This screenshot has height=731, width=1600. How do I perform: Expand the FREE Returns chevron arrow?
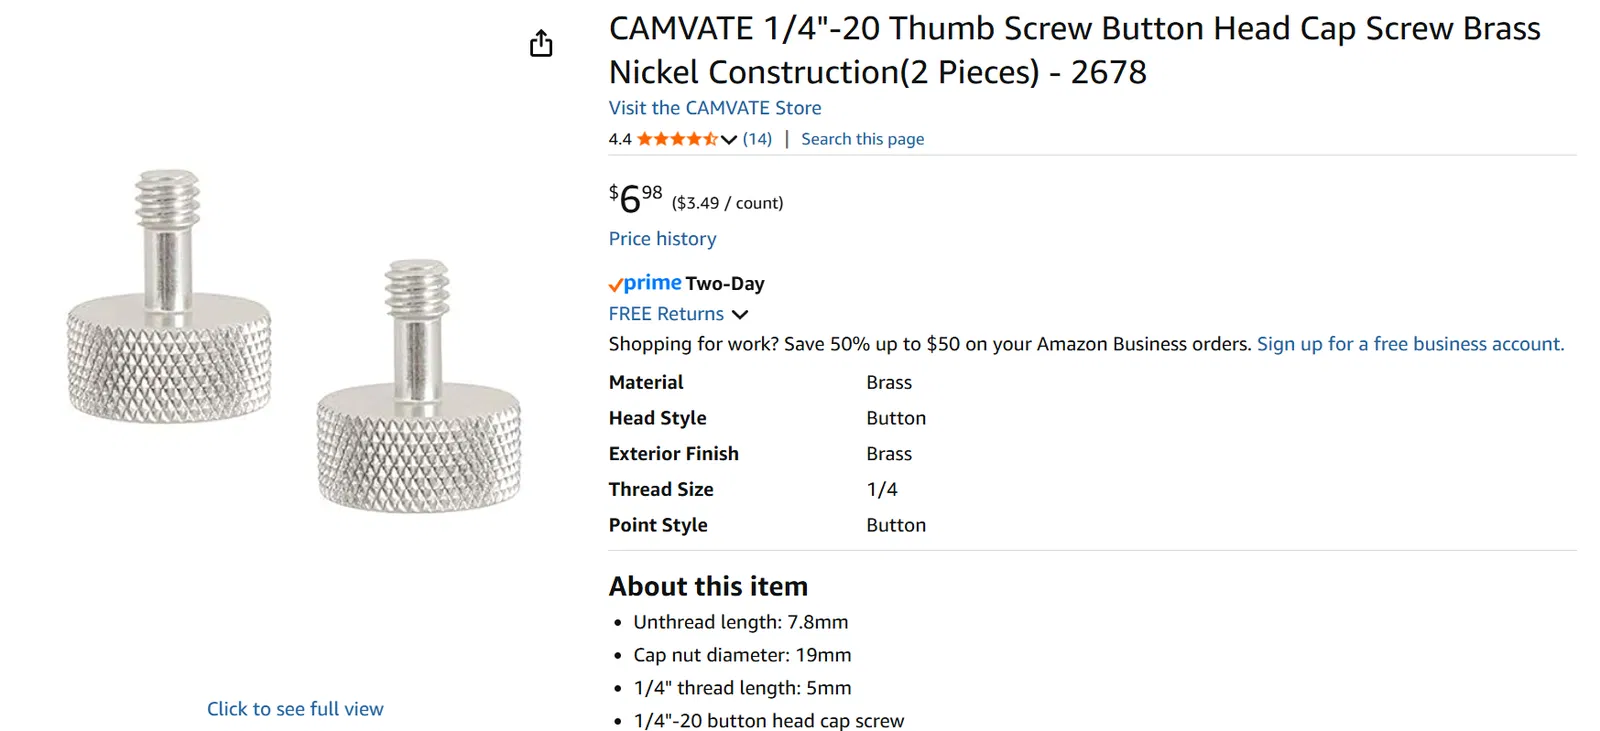pos(740,314)
